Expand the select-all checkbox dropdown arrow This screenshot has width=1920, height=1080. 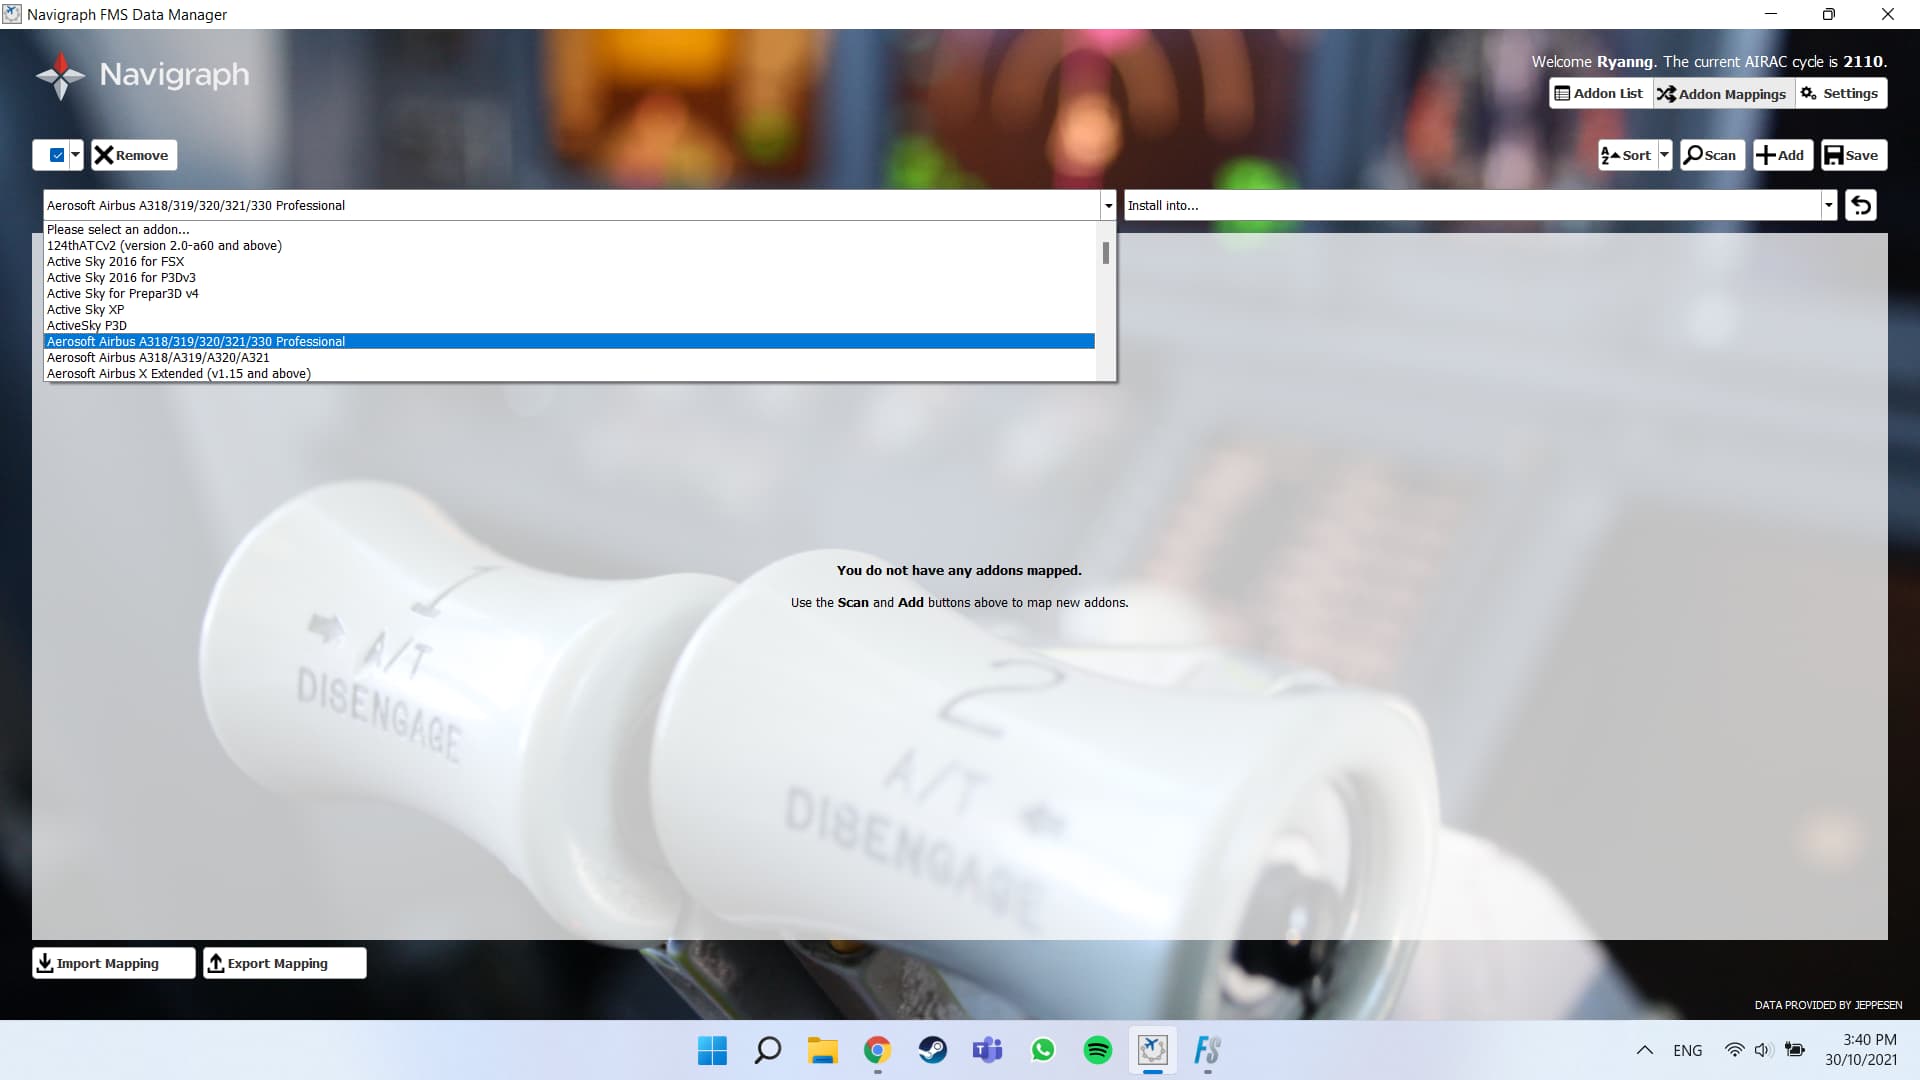75,155
